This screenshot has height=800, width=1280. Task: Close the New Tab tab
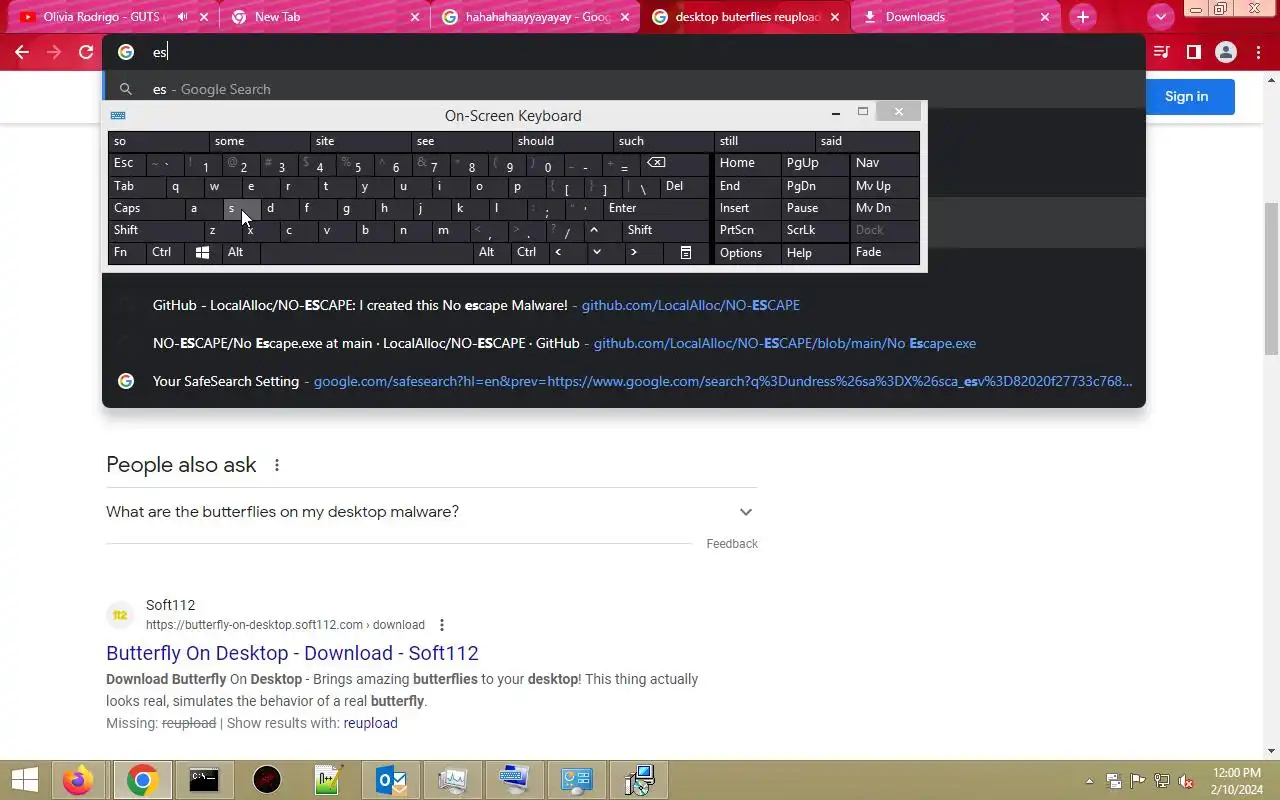pyautogui.click(x=415, y=17)
